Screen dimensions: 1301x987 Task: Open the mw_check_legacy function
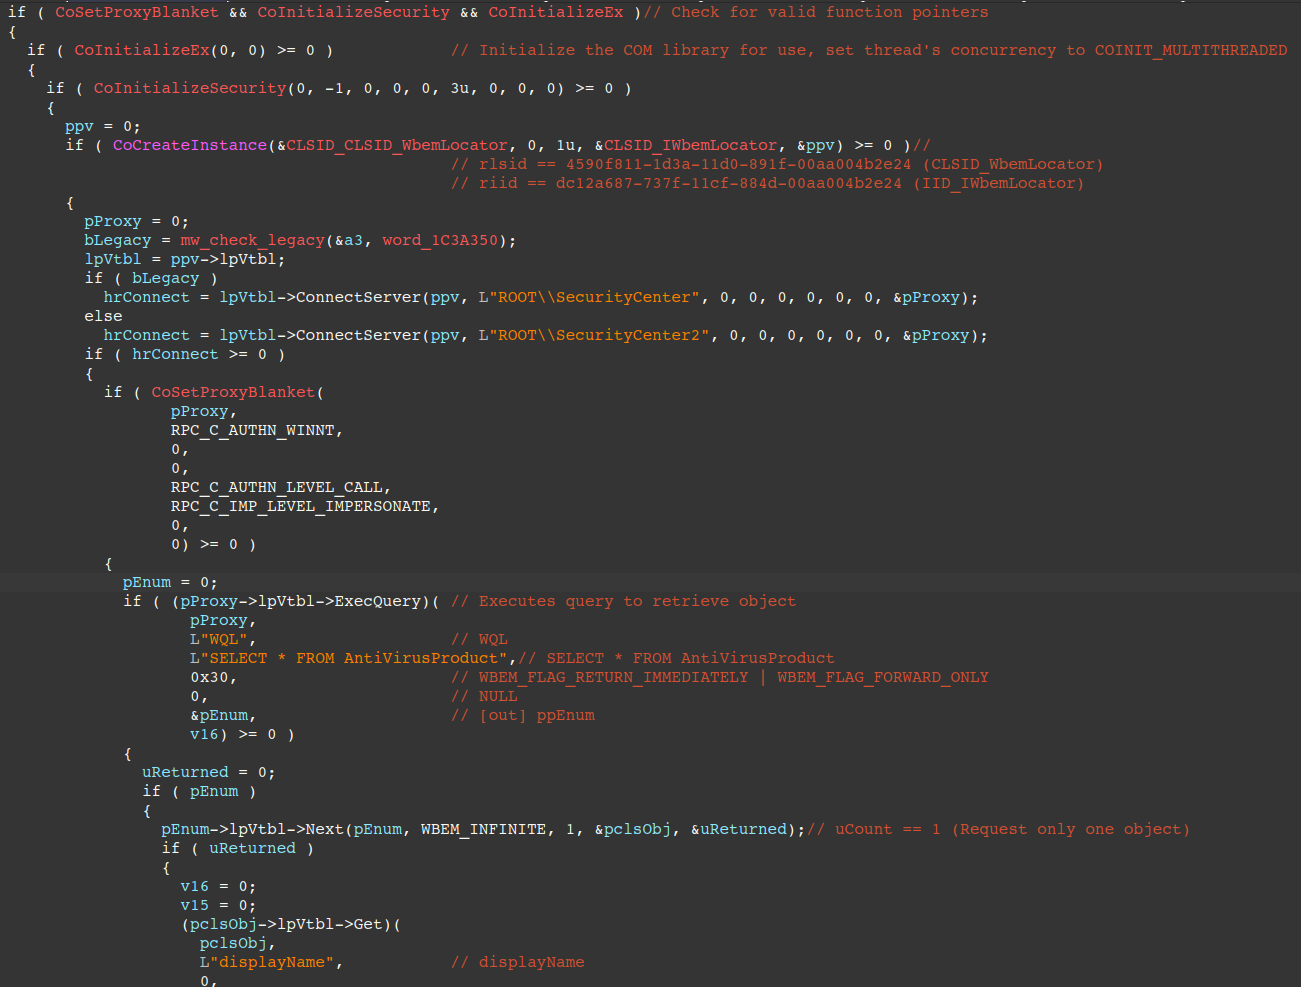pos(252,240)
